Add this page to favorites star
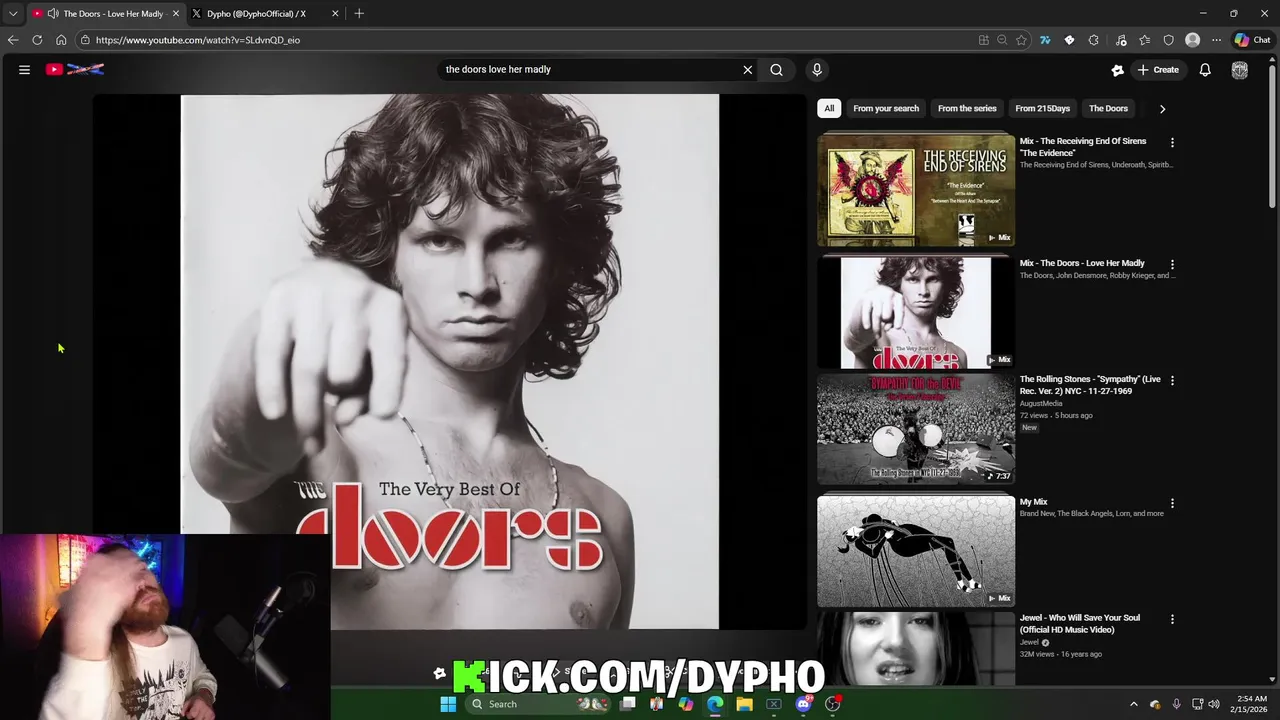The image size is (1280, 720). pyautogui.click(x=1021, y=40)
